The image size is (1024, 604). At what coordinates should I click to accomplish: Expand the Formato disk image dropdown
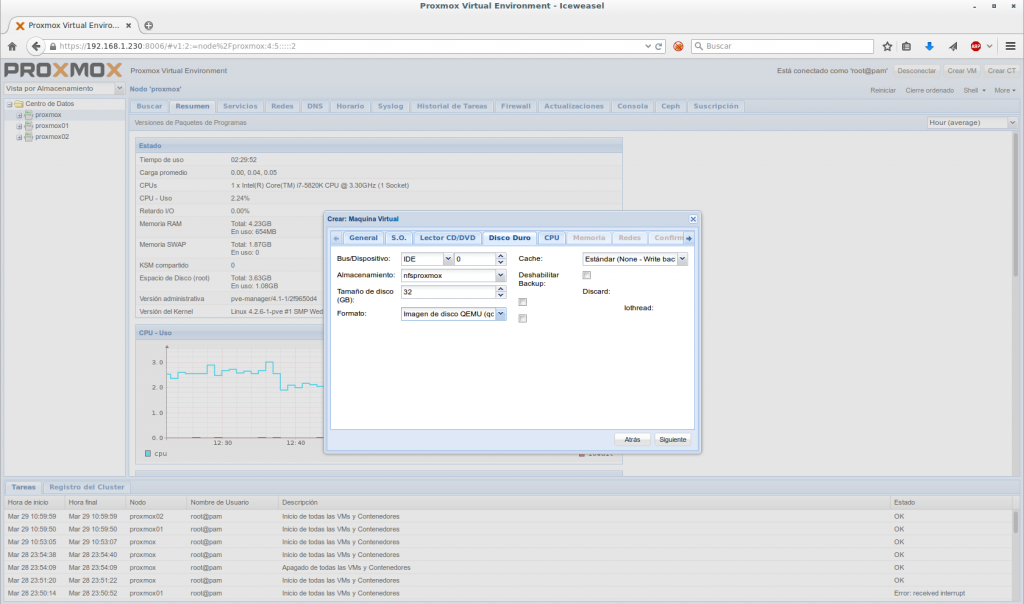(x=500, y=314)
